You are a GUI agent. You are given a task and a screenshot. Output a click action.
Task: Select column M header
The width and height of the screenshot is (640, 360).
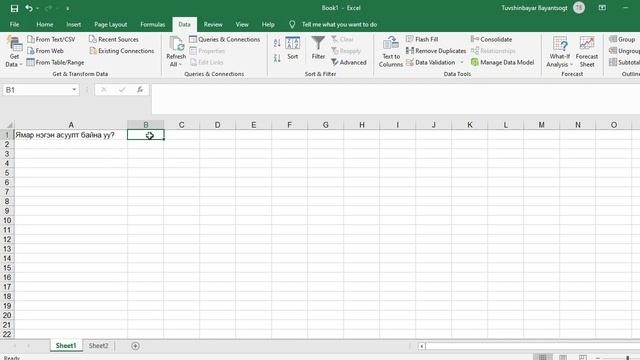tap(541, 125)
